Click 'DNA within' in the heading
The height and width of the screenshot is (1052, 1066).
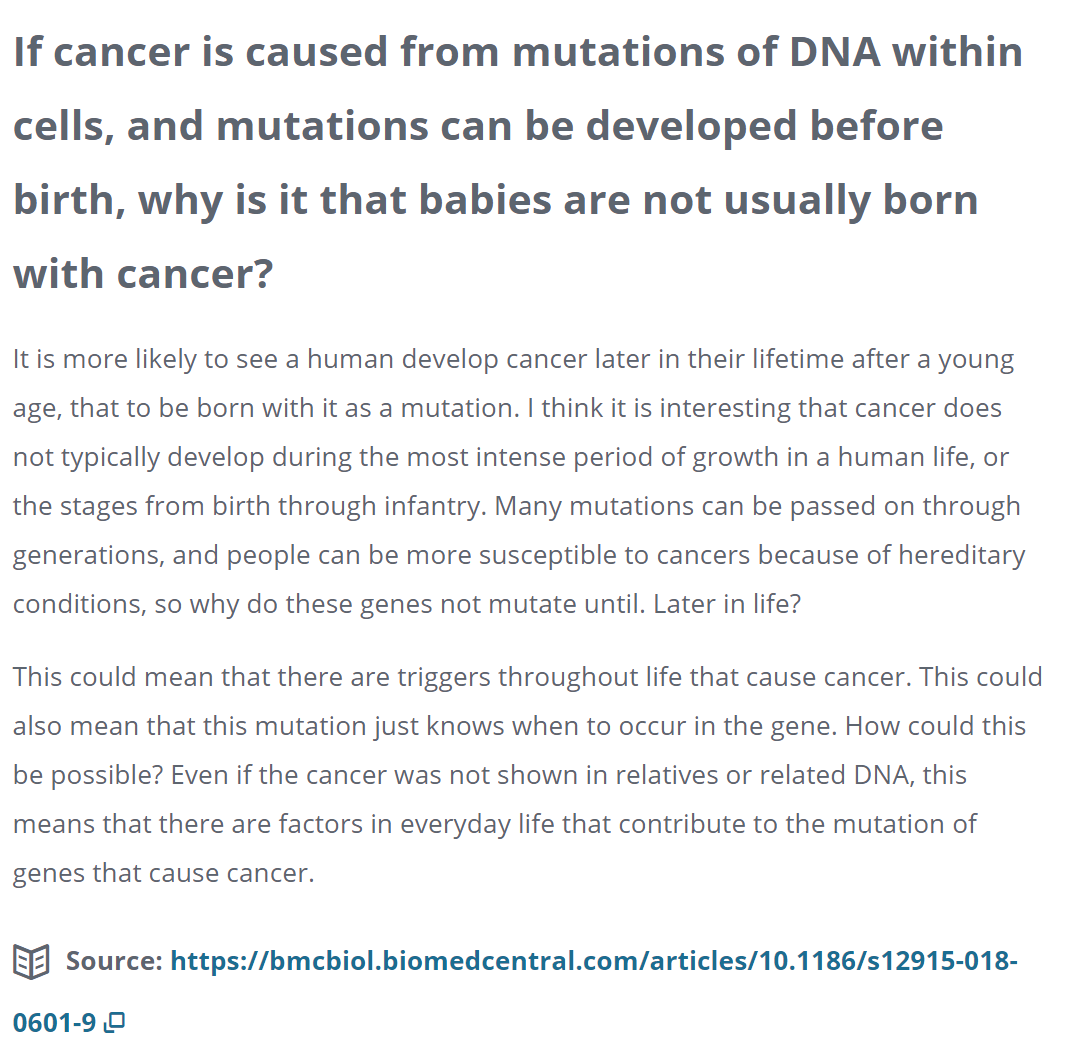[906, 52]
